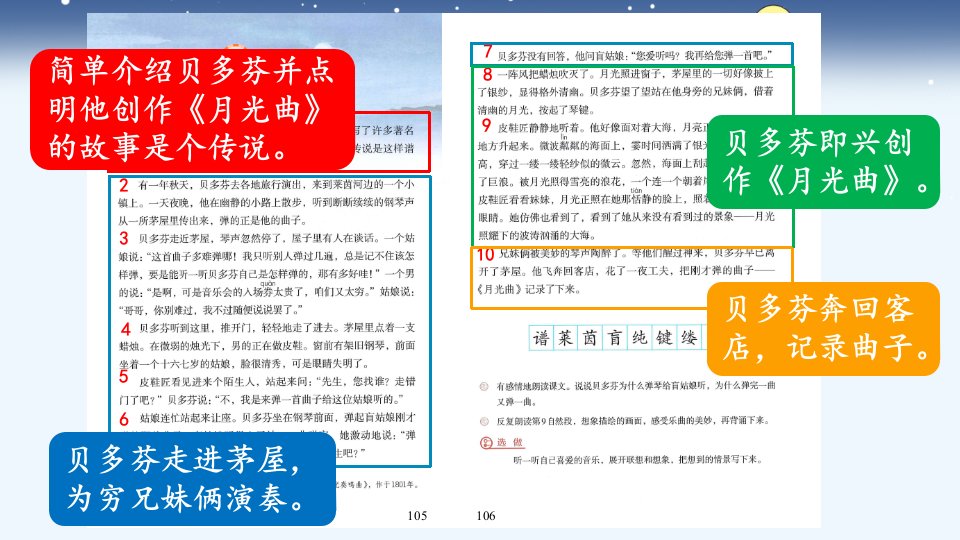Click the line “哥哥，你别难过，我不过随便说说罢了。”

click(211, 309)
